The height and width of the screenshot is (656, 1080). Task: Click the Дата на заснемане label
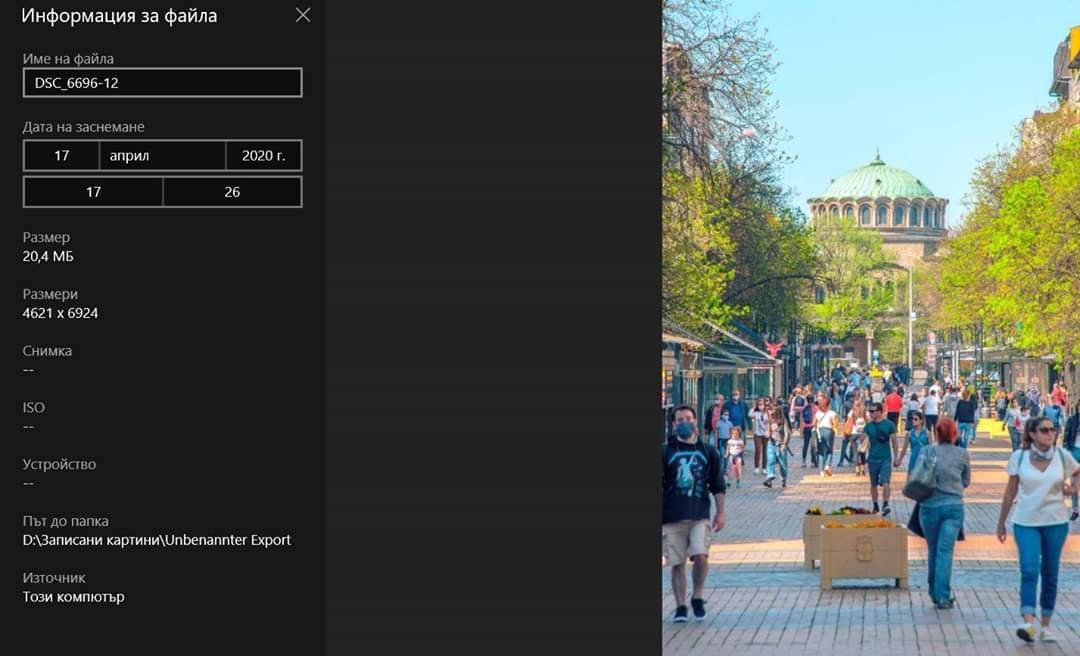pyautogui.click(x=84, y=127)
